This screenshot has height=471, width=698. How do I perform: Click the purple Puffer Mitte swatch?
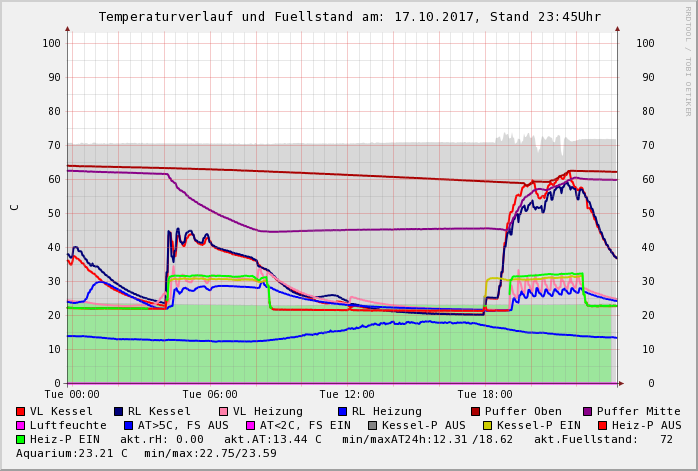(587, 411)
